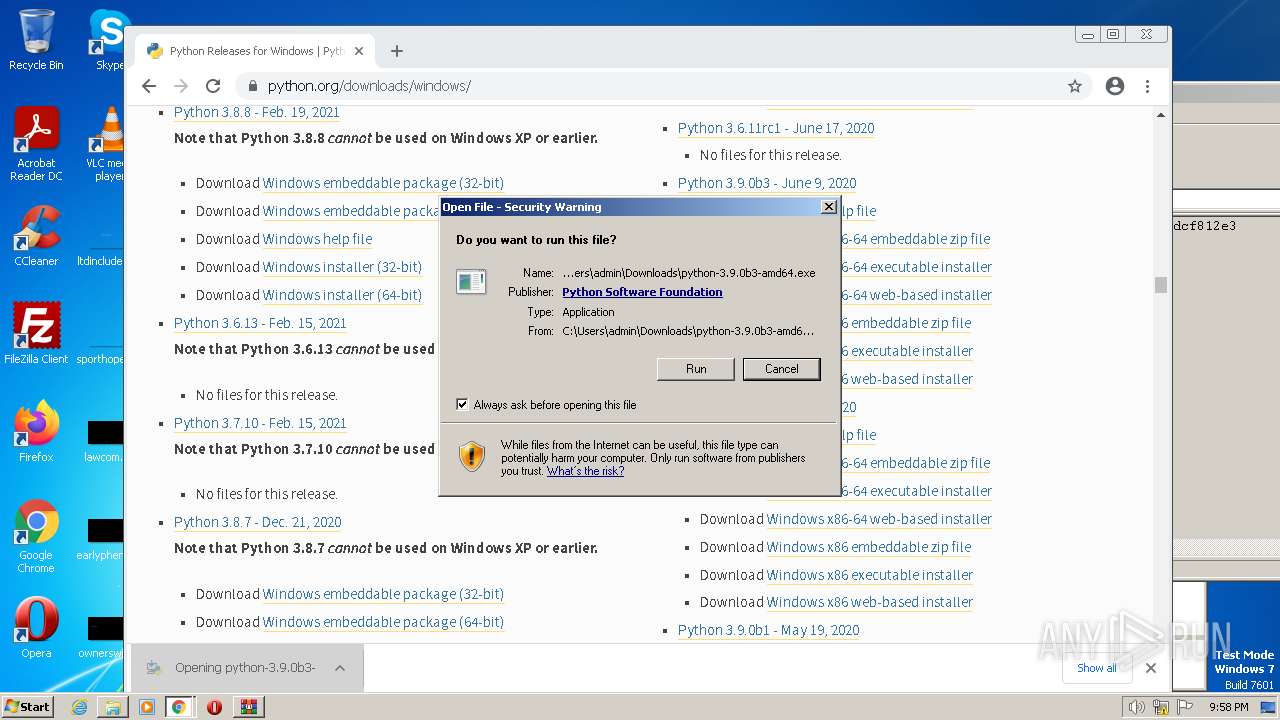Click the scrollbar up arrow
1280x720 pixels.
[1161, 115]
